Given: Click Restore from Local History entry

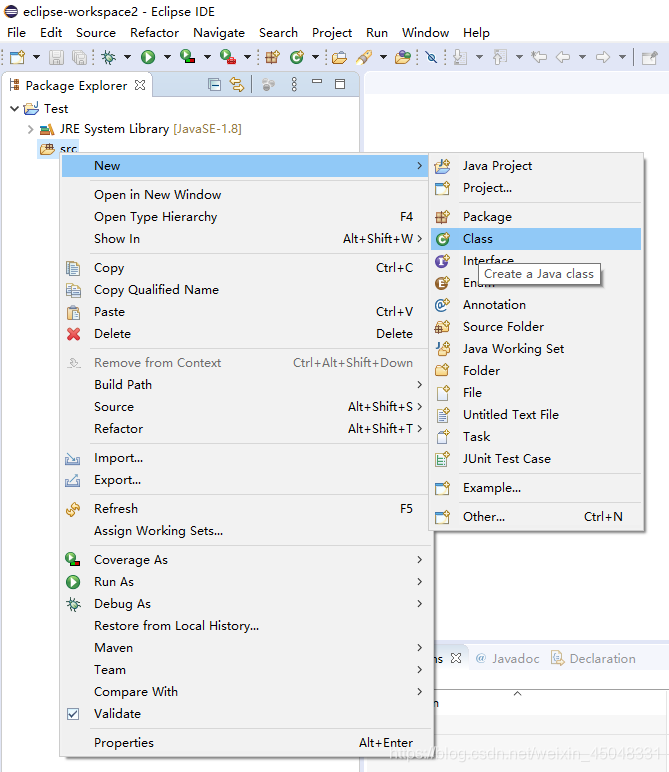Looking at the screenshot, I should [246, 625].
